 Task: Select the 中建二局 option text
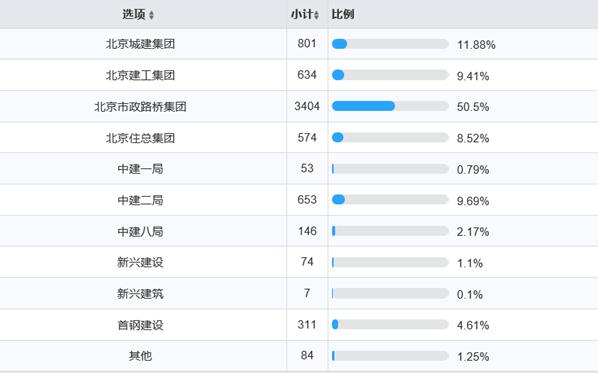point(140,200)
